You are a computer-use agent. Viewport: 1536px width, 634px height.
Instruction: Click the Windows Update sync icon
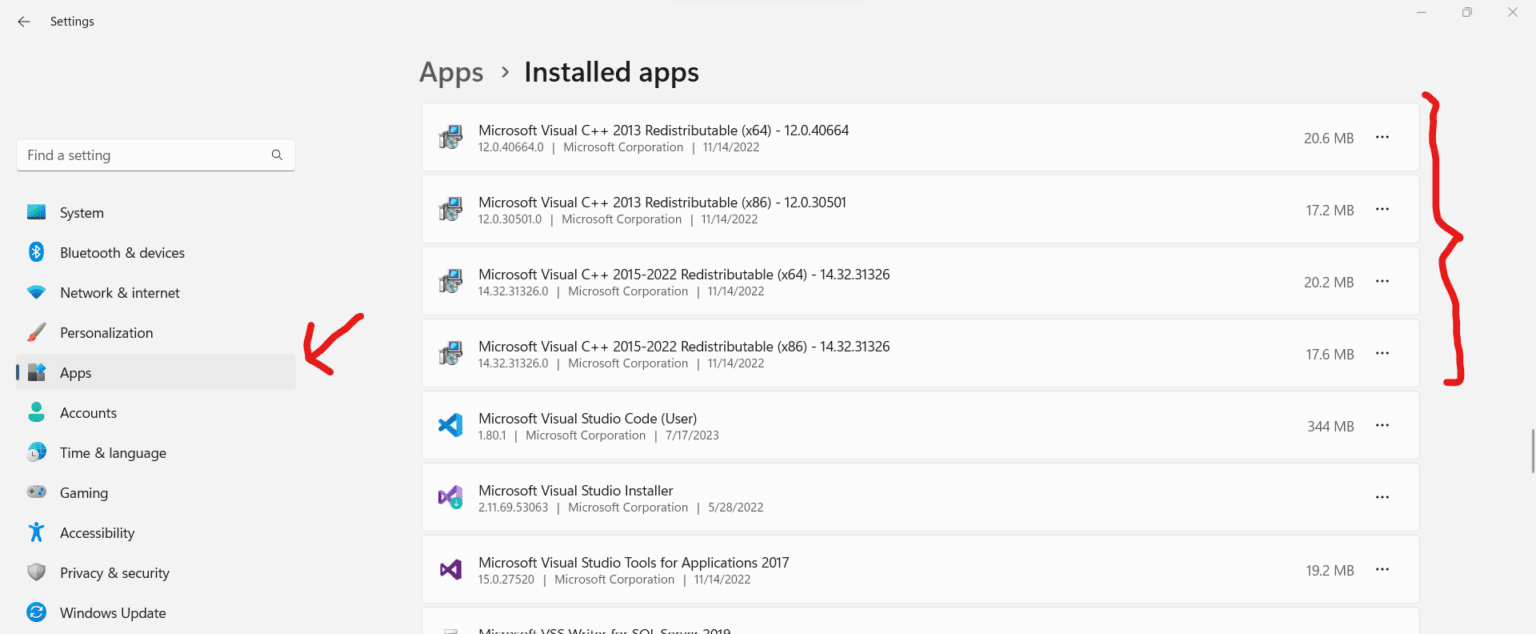(x=37, y=613)
